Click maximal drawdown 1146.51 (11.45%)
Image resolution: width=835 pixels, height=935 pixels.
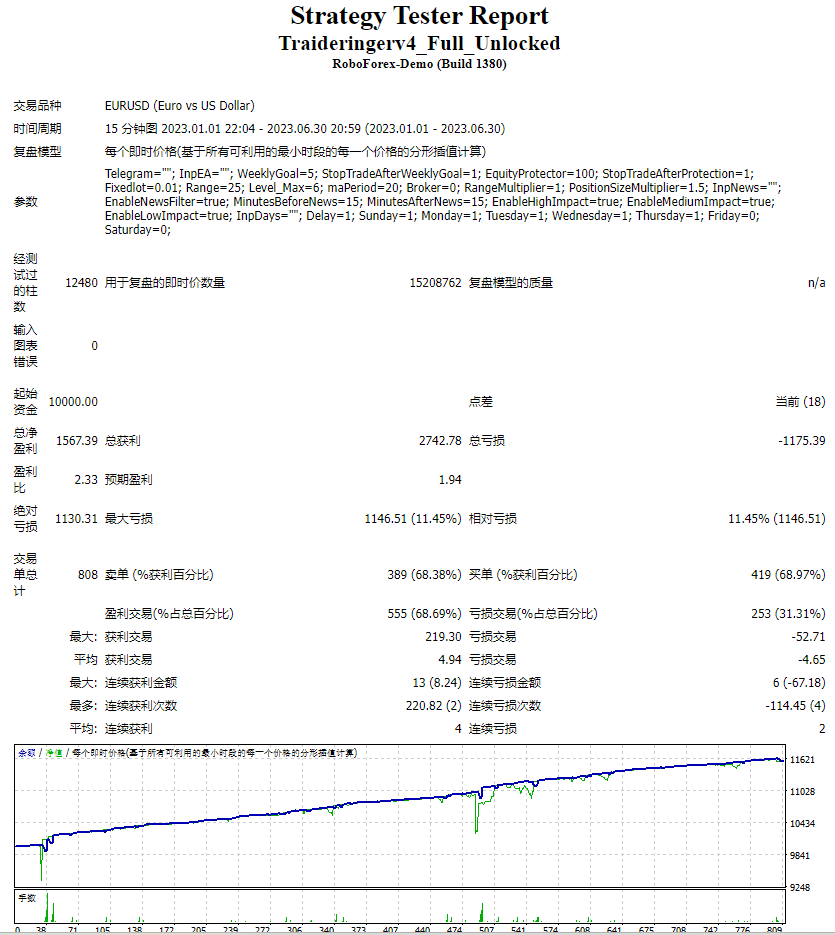pos(413,519)
